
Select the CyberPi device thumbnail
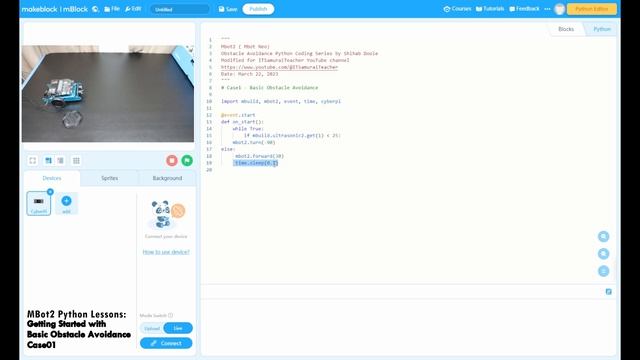click(39, 203)
